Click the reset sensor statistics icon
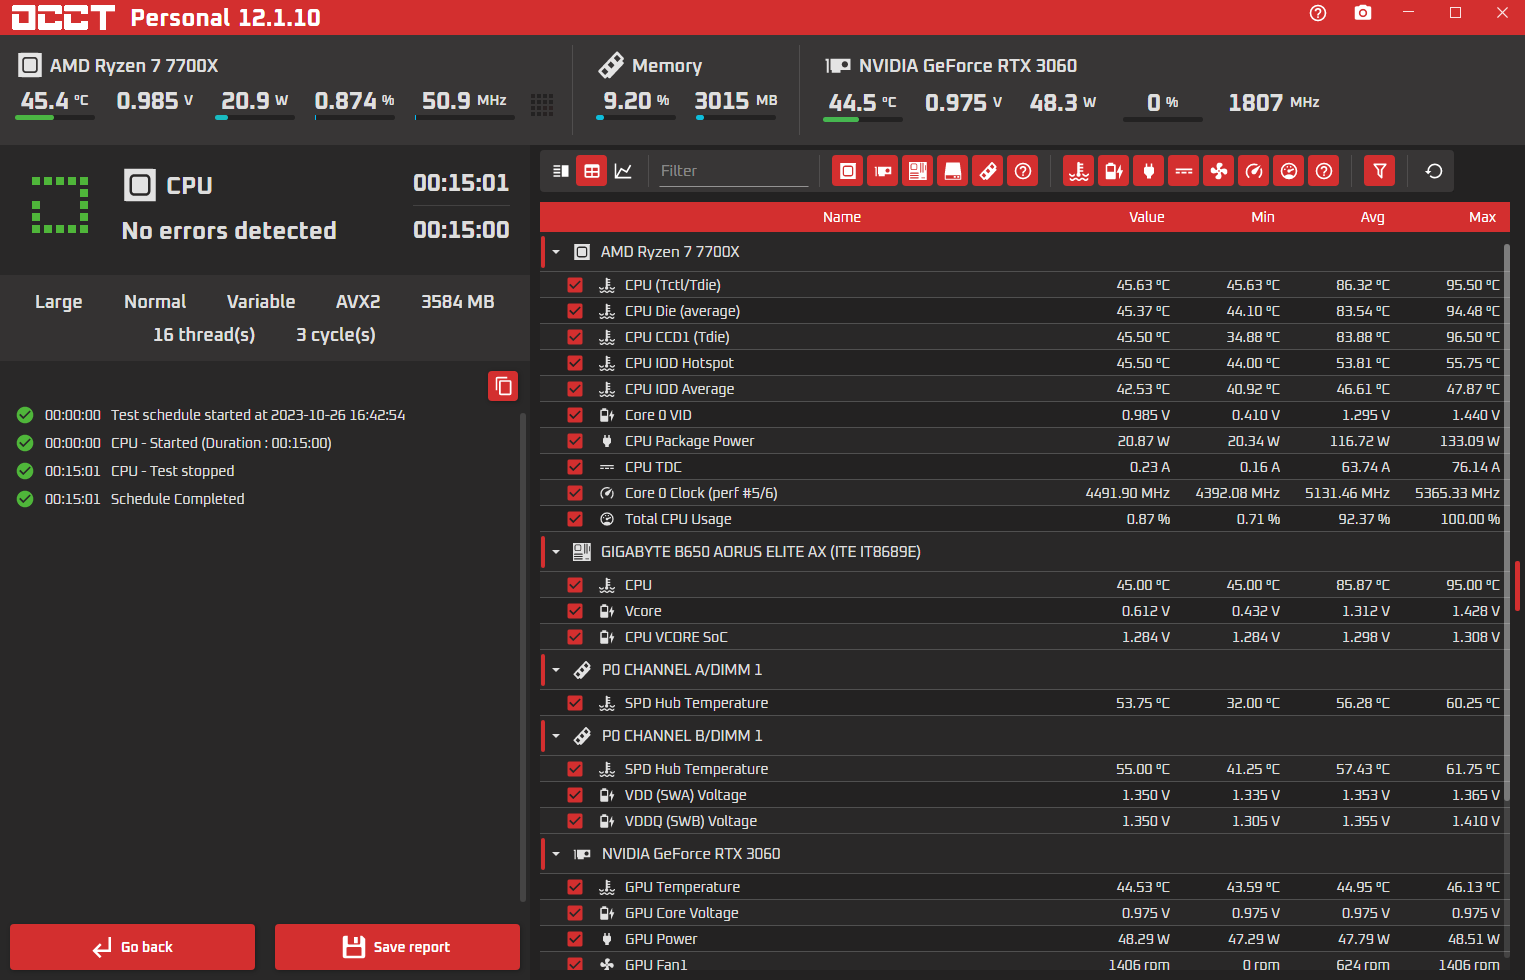1525x980 pixels. pos(1434,171)
